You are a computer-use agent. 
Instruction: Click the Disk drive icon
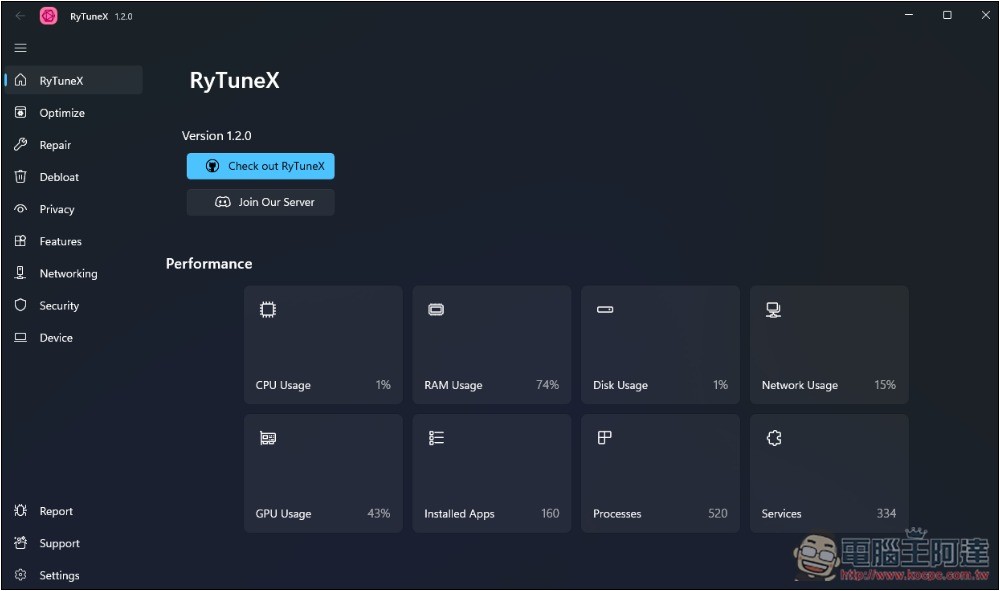(605, 310)
